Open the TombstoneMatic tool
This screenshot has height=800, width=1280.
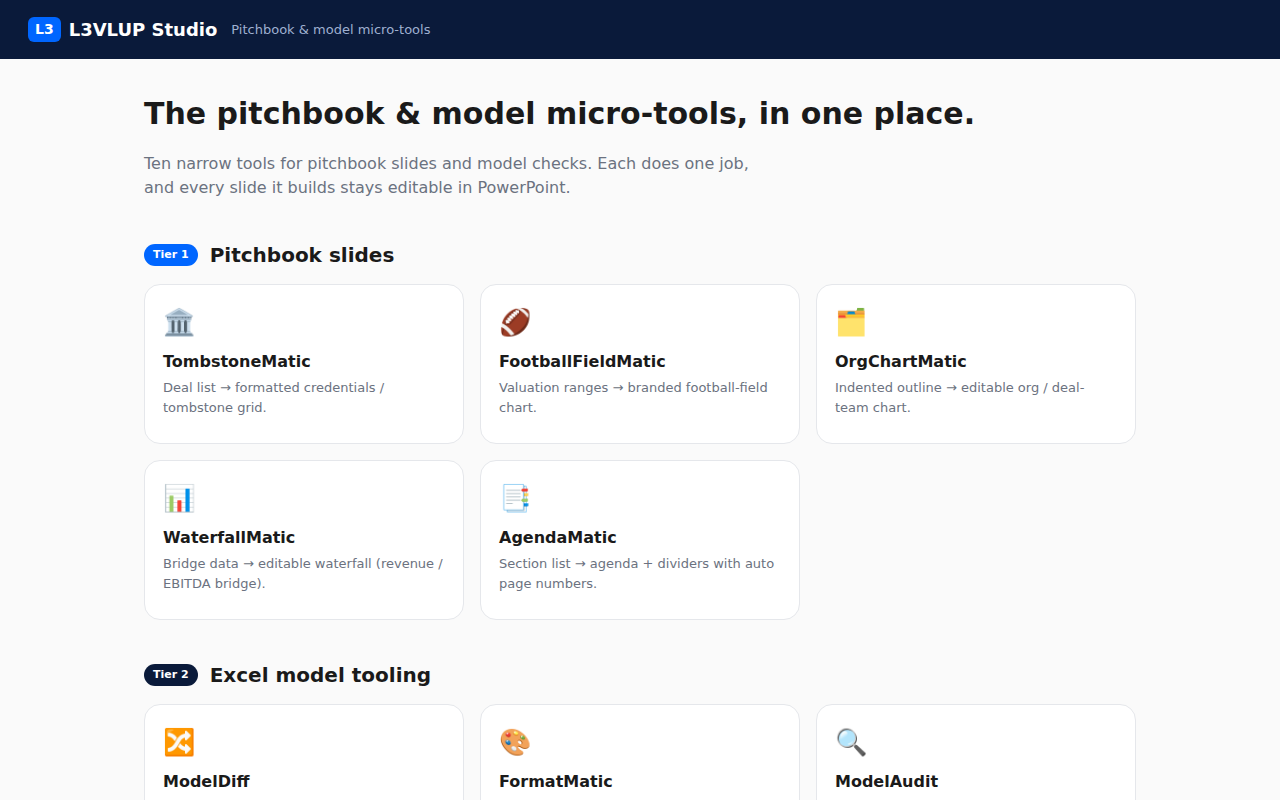(x=304, y=364)
